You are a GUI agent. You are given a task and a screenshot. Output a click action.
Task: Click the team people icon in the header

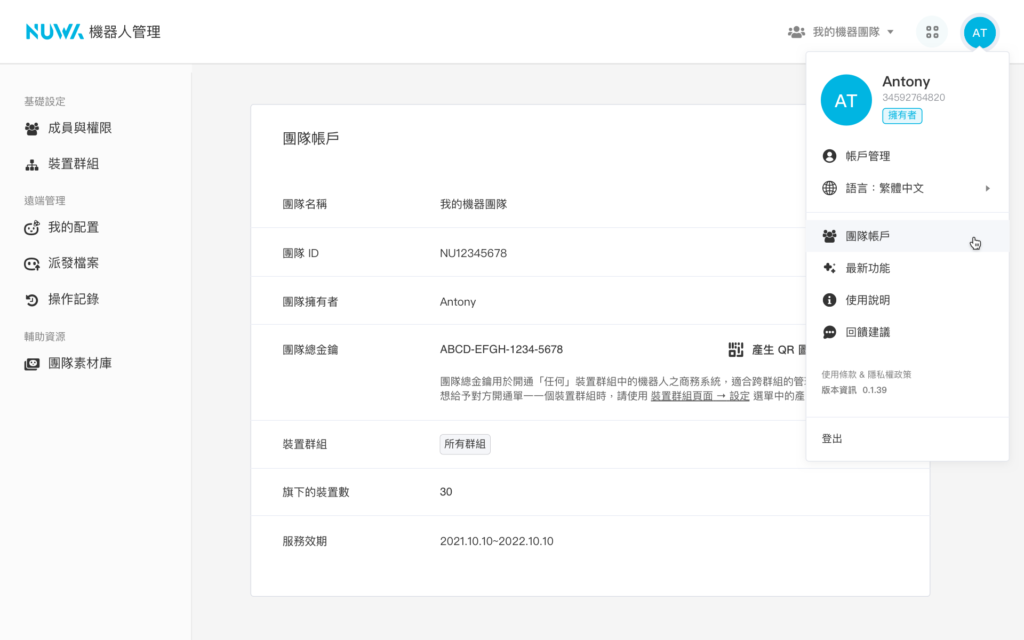[796, 32]
